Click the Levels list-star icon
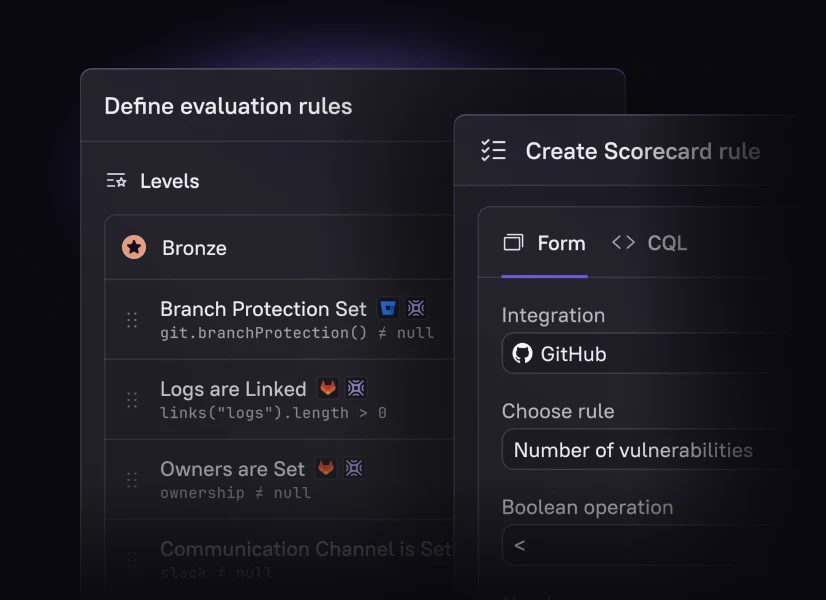Screen dimensions: 826x600 click(x=117, y=181)
